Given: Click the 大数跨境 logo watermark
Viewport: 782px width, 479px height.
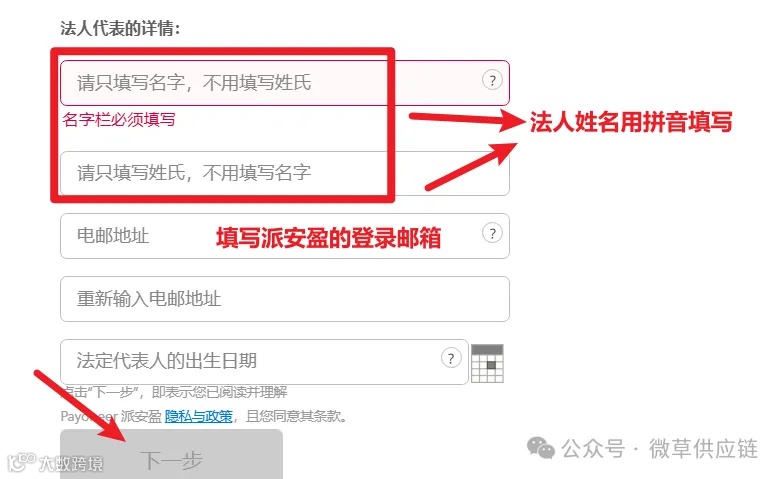Looking at the screenshot, I should (x=56, y=463).
